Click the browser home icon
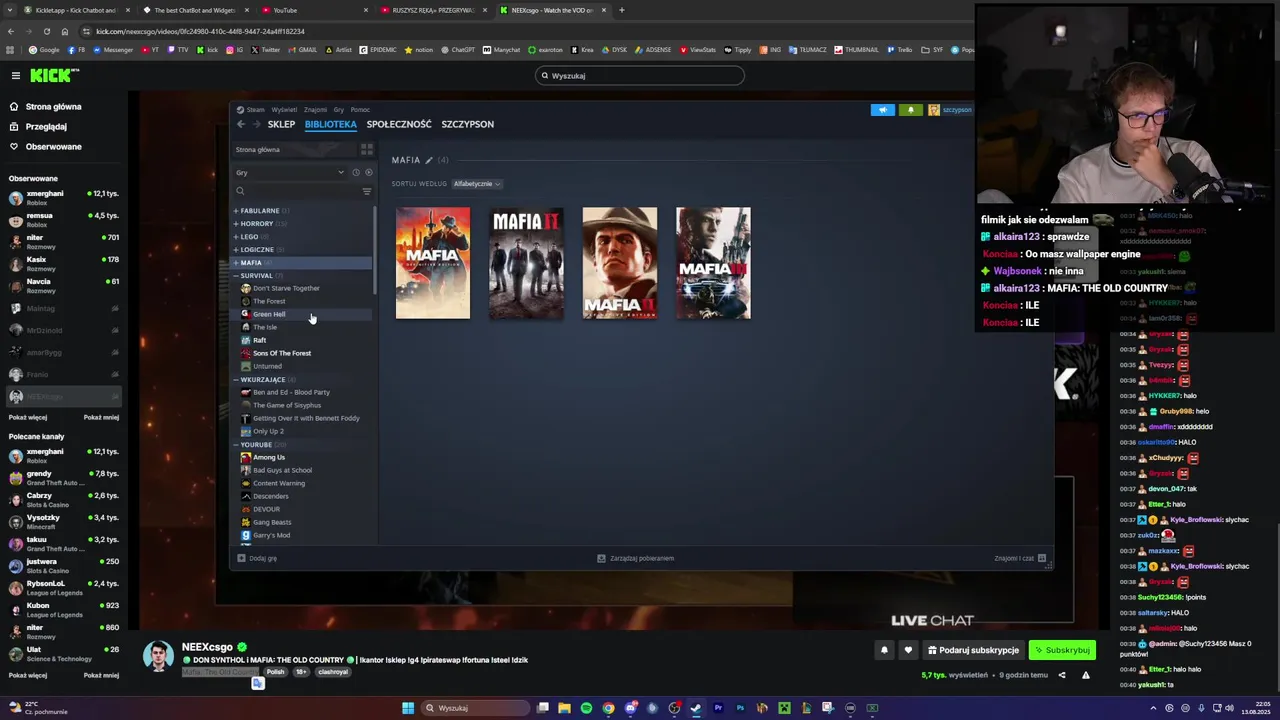Viewport: 1280px width, 720px height. [65, 31]
